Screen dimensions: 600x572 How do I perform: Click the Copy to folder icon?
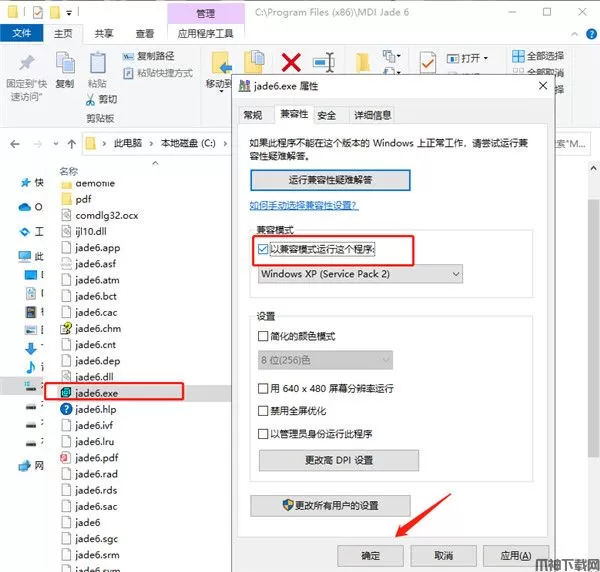(254, 61)
